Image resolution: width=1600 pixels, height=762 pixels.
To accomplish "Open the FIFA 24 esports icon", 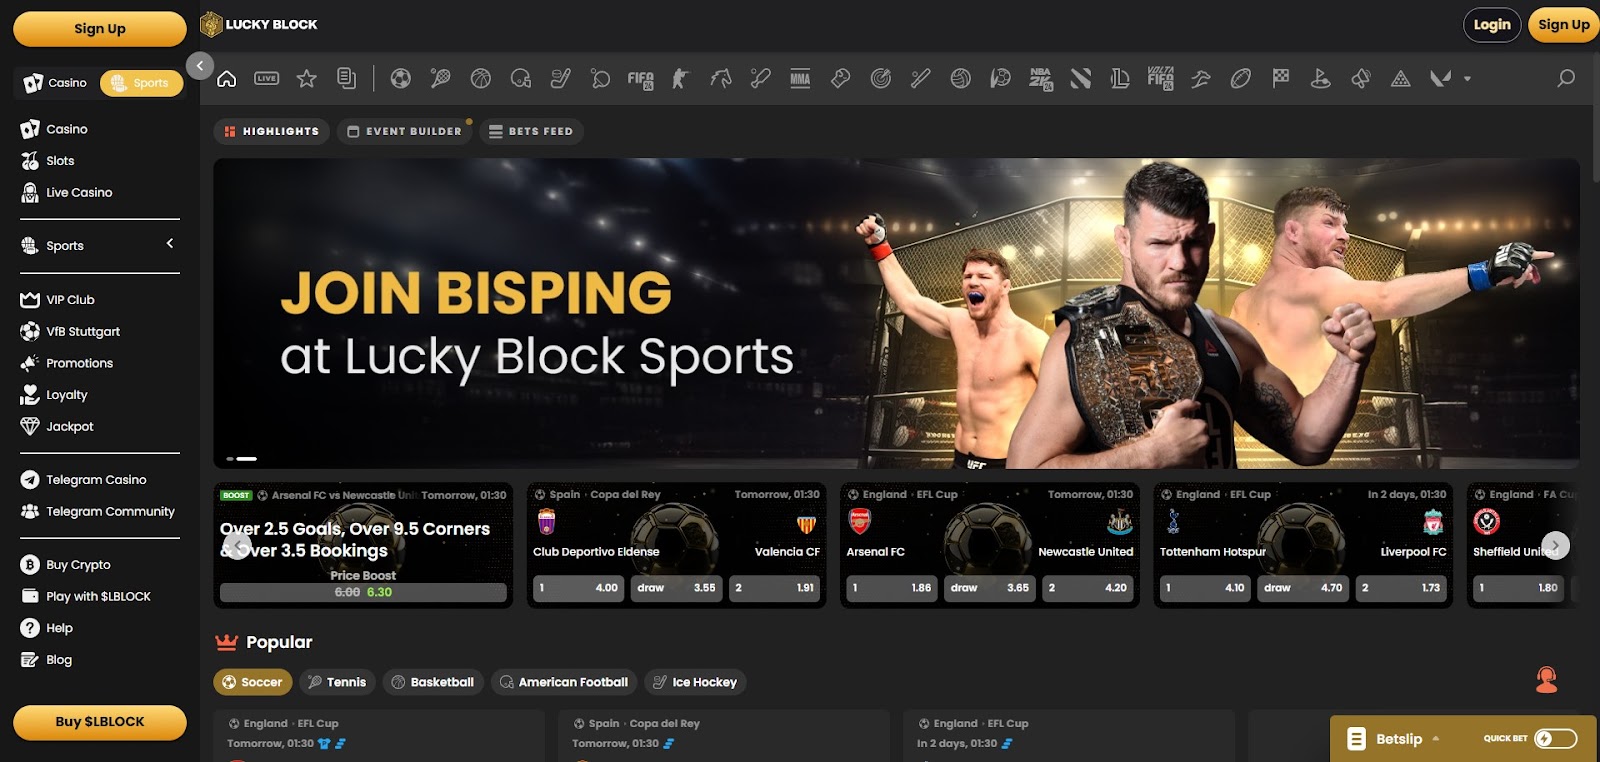I will pyautogui.click(x=640, y=79).
